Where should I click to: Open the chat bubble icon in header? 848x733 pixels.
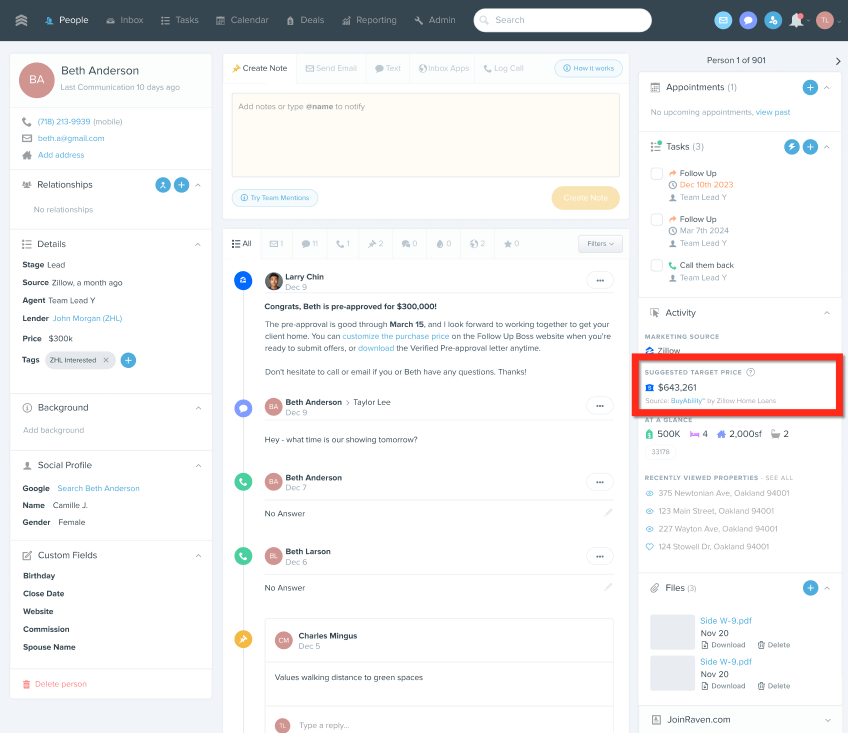click(748, 20)
